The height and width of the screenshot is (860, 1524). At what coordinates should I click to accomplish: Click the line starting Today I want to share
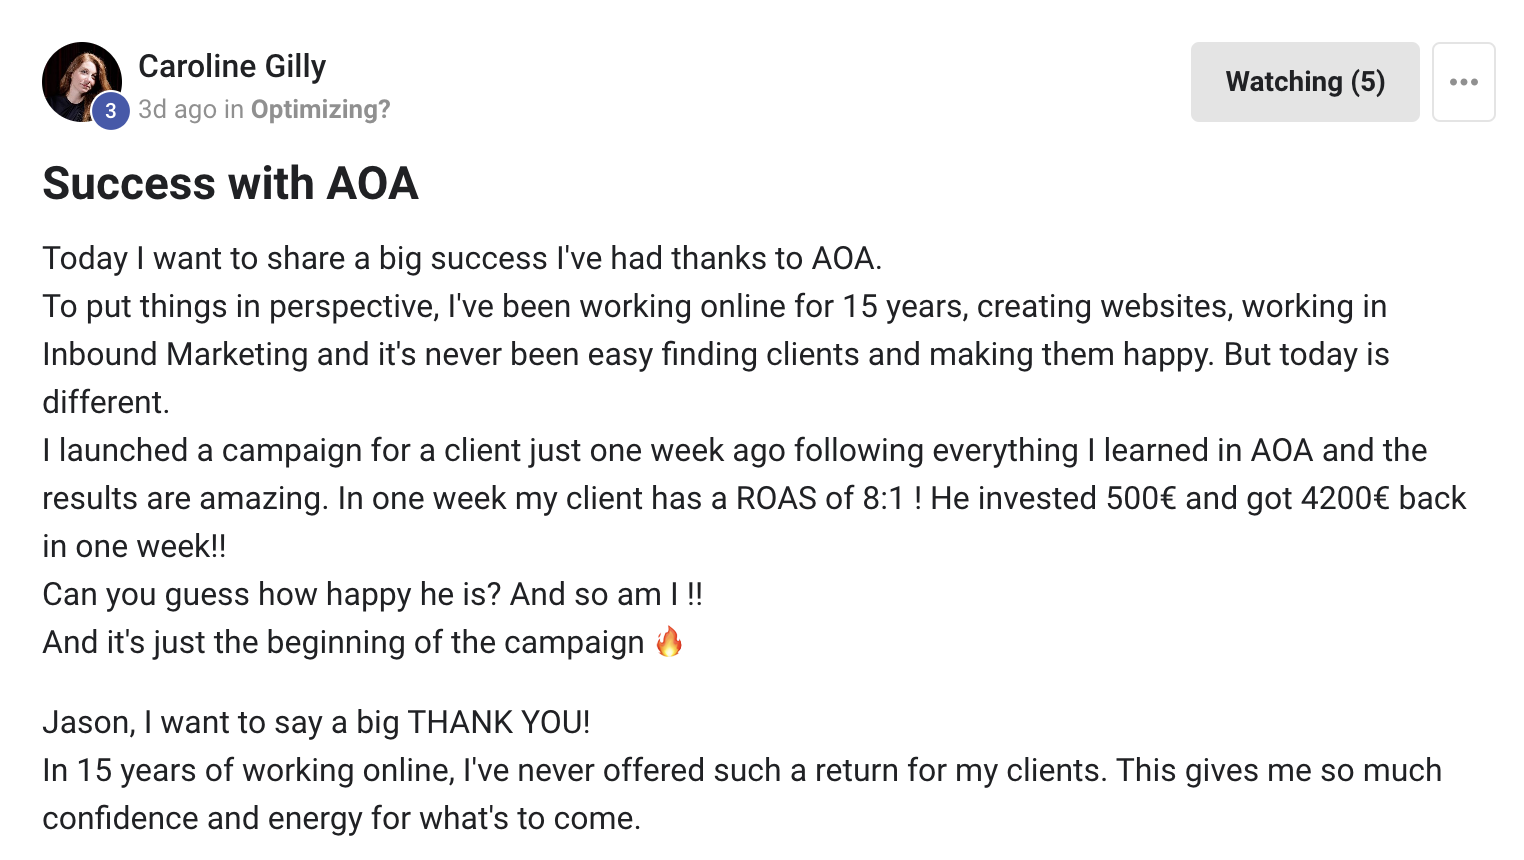click(x=461, y=258)
